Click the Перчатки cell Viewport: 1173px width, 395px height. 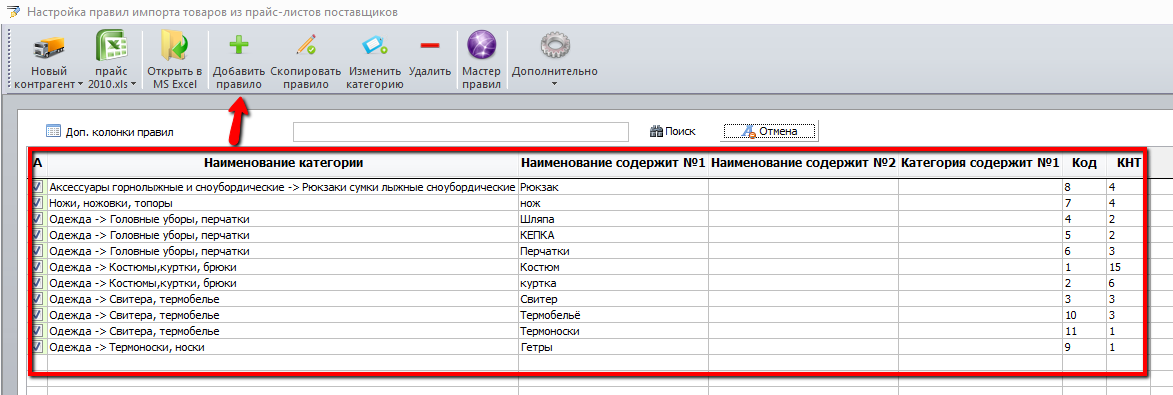[x=613, y=251]
